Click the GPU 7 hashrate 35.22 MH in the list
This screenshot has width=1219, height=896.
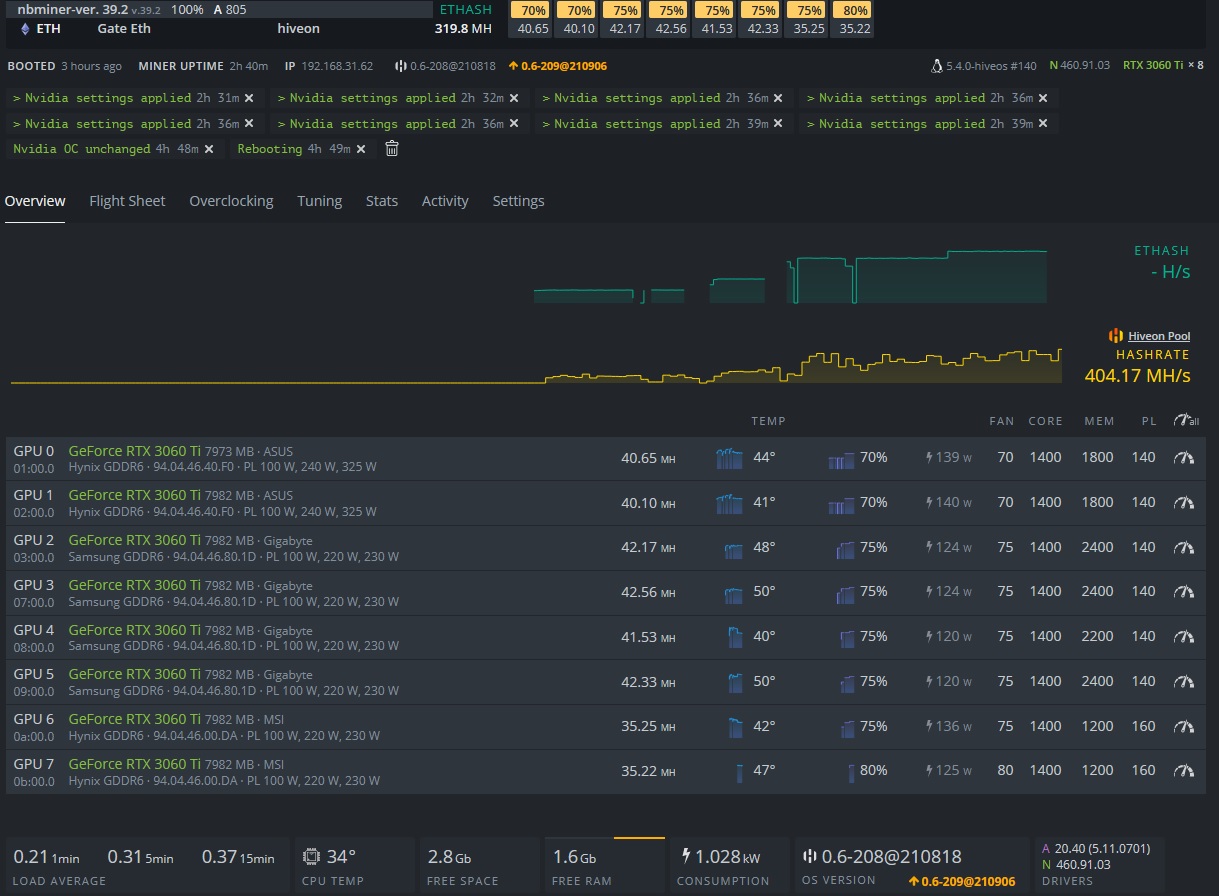pos(648,771)
